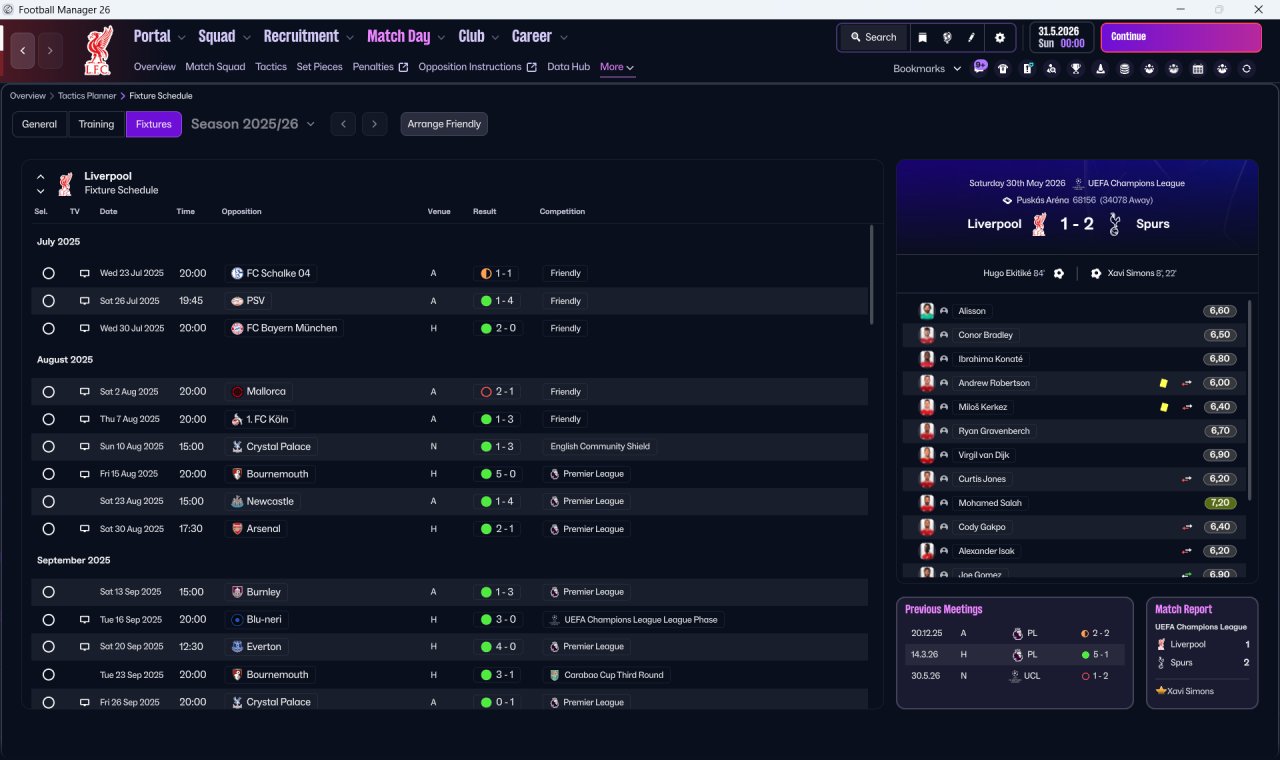Click the Liverpool LFC crest in header
1280x760 pixels.
[x=99, y=50]
